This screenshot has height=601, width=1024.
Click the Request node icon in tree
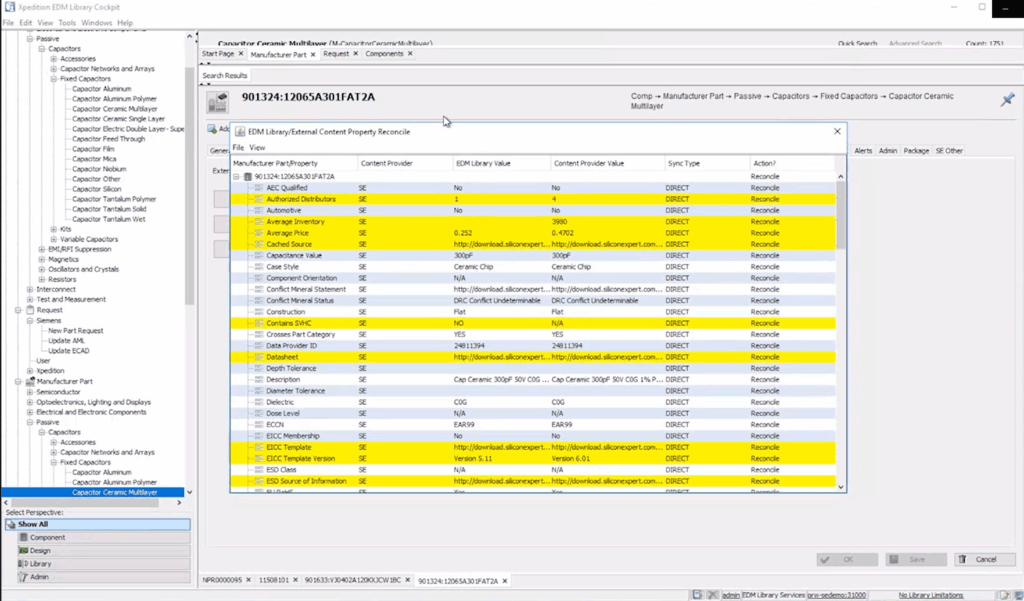[x=30, y=310]
